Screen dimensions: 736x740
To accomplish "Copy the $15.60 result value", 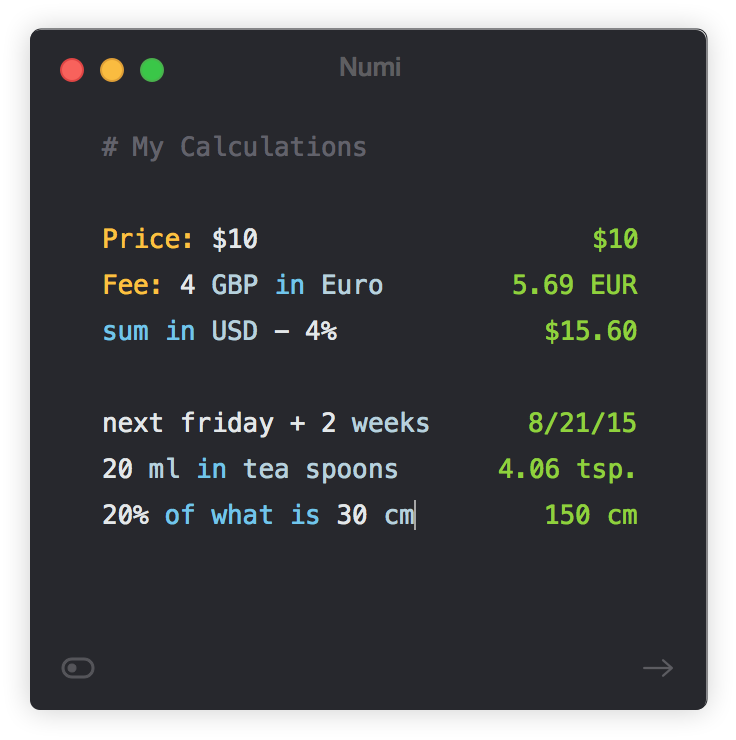I will (591, 330).
